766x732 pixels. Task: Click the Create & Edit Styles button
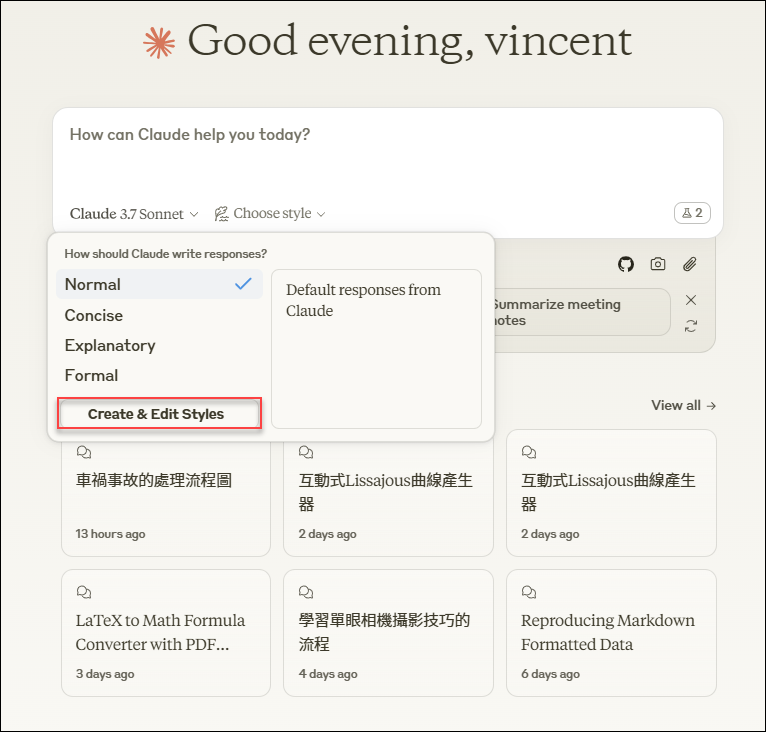[x=159, y=414]
